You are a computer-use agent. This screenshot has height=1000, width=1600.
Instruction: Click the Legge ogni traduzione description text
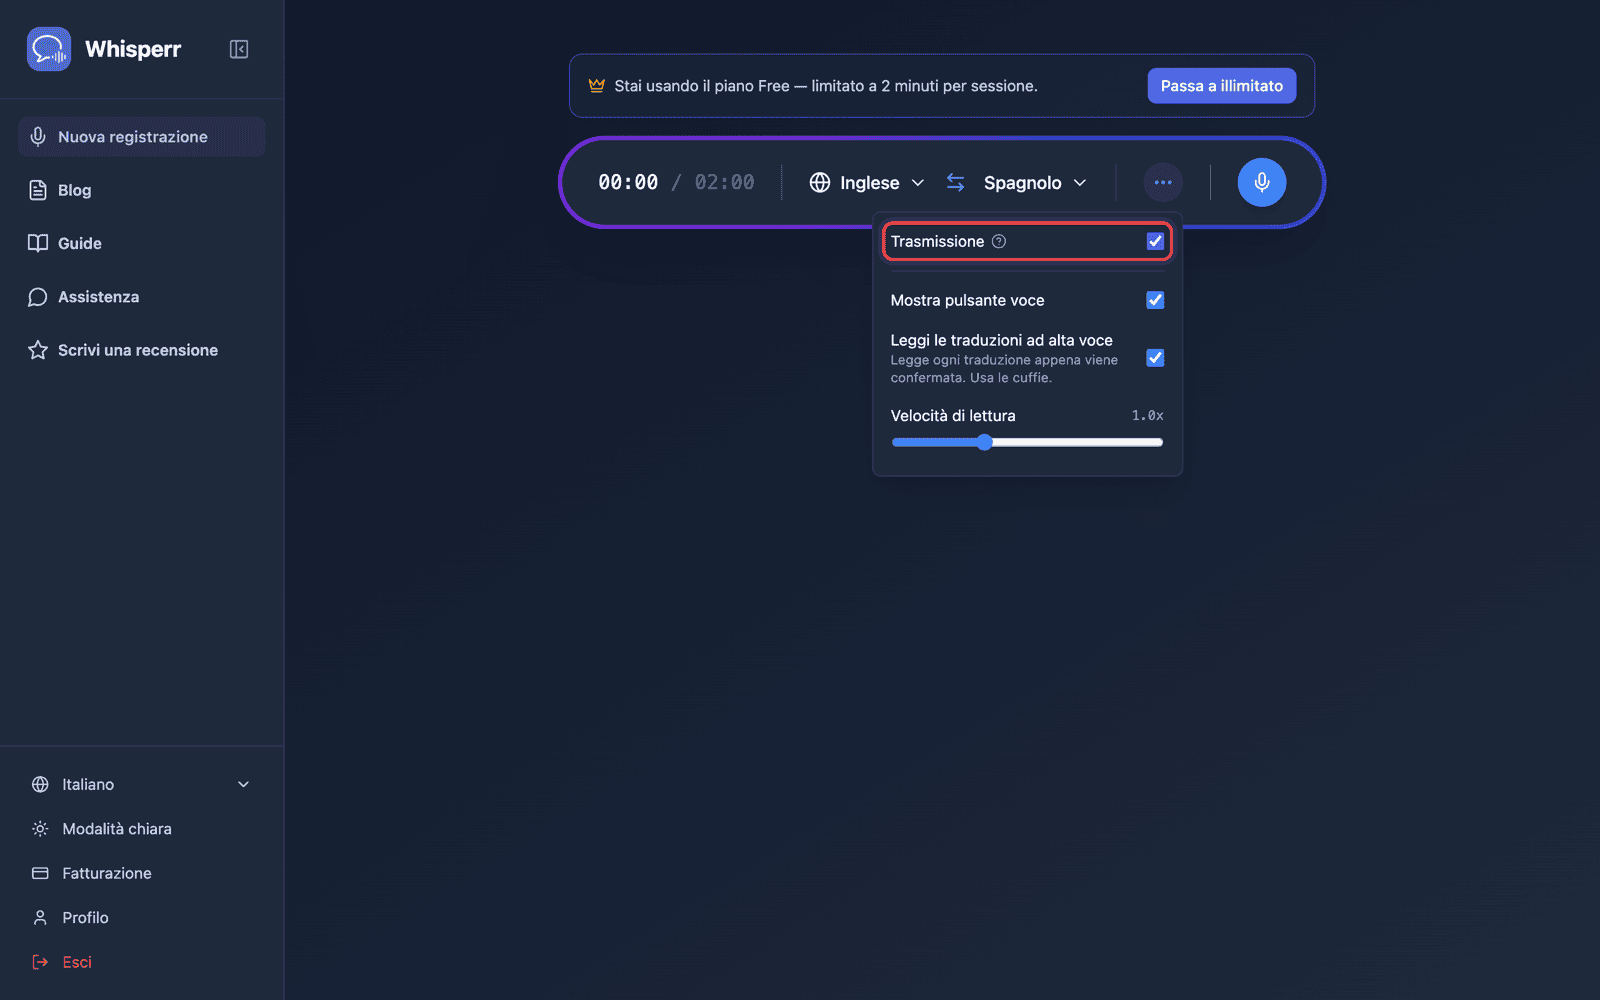click(1004, 369)
